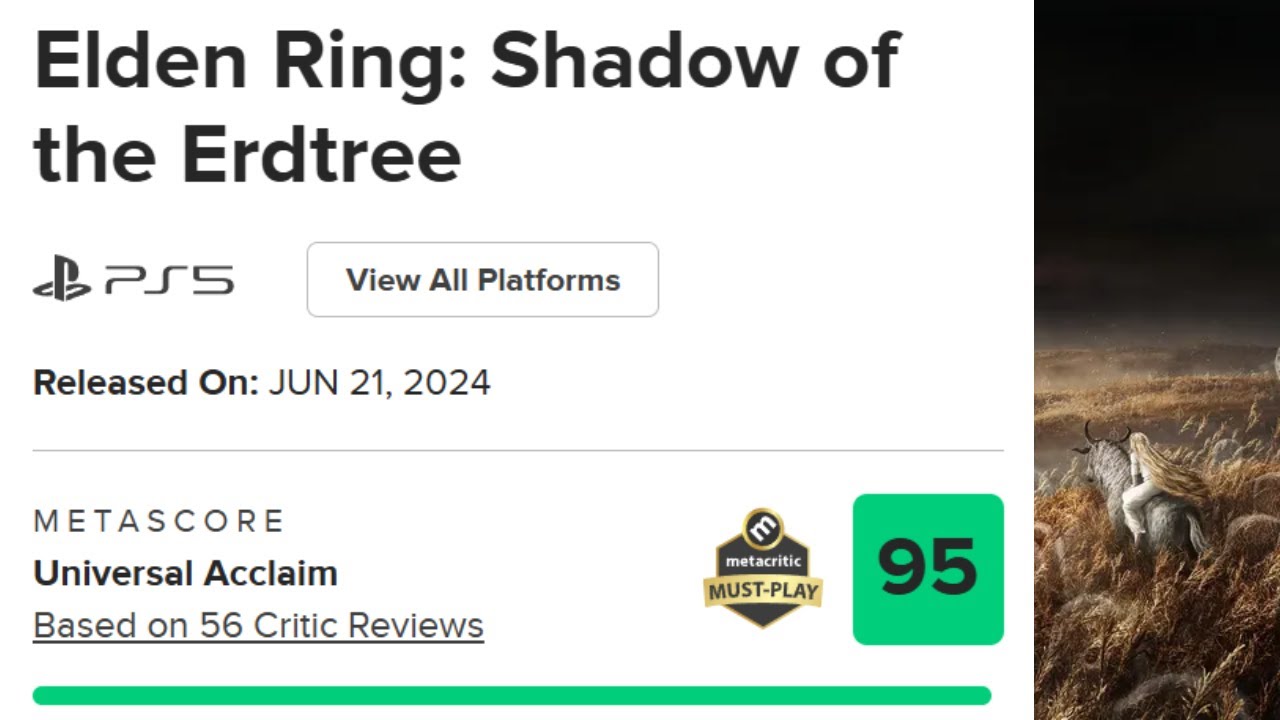Click the PlayStation symbol icon
The height and width of the screenshot is (720, 1280).
click(x=61, y=281)
